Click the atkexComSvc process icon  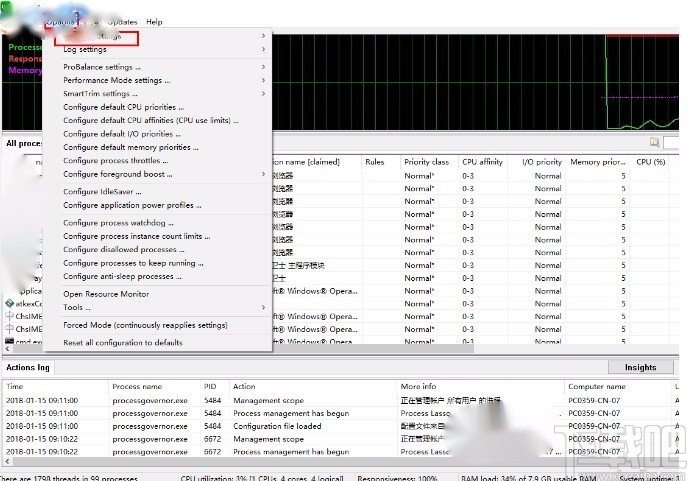[10, 303]
